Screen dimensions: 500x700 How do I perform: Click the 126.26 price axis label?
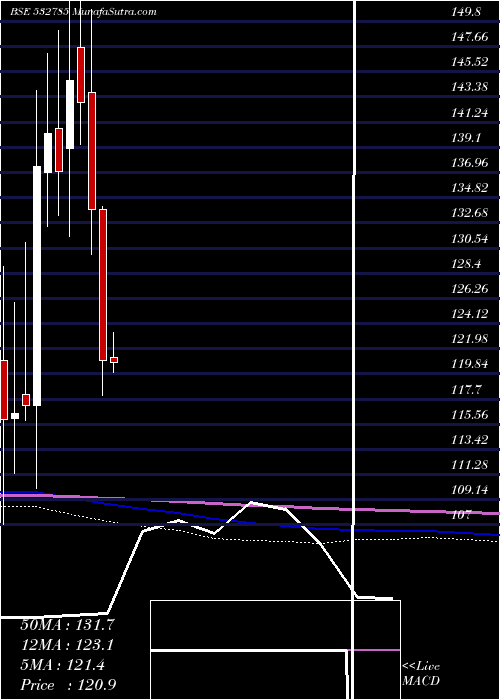click(469, 289)
